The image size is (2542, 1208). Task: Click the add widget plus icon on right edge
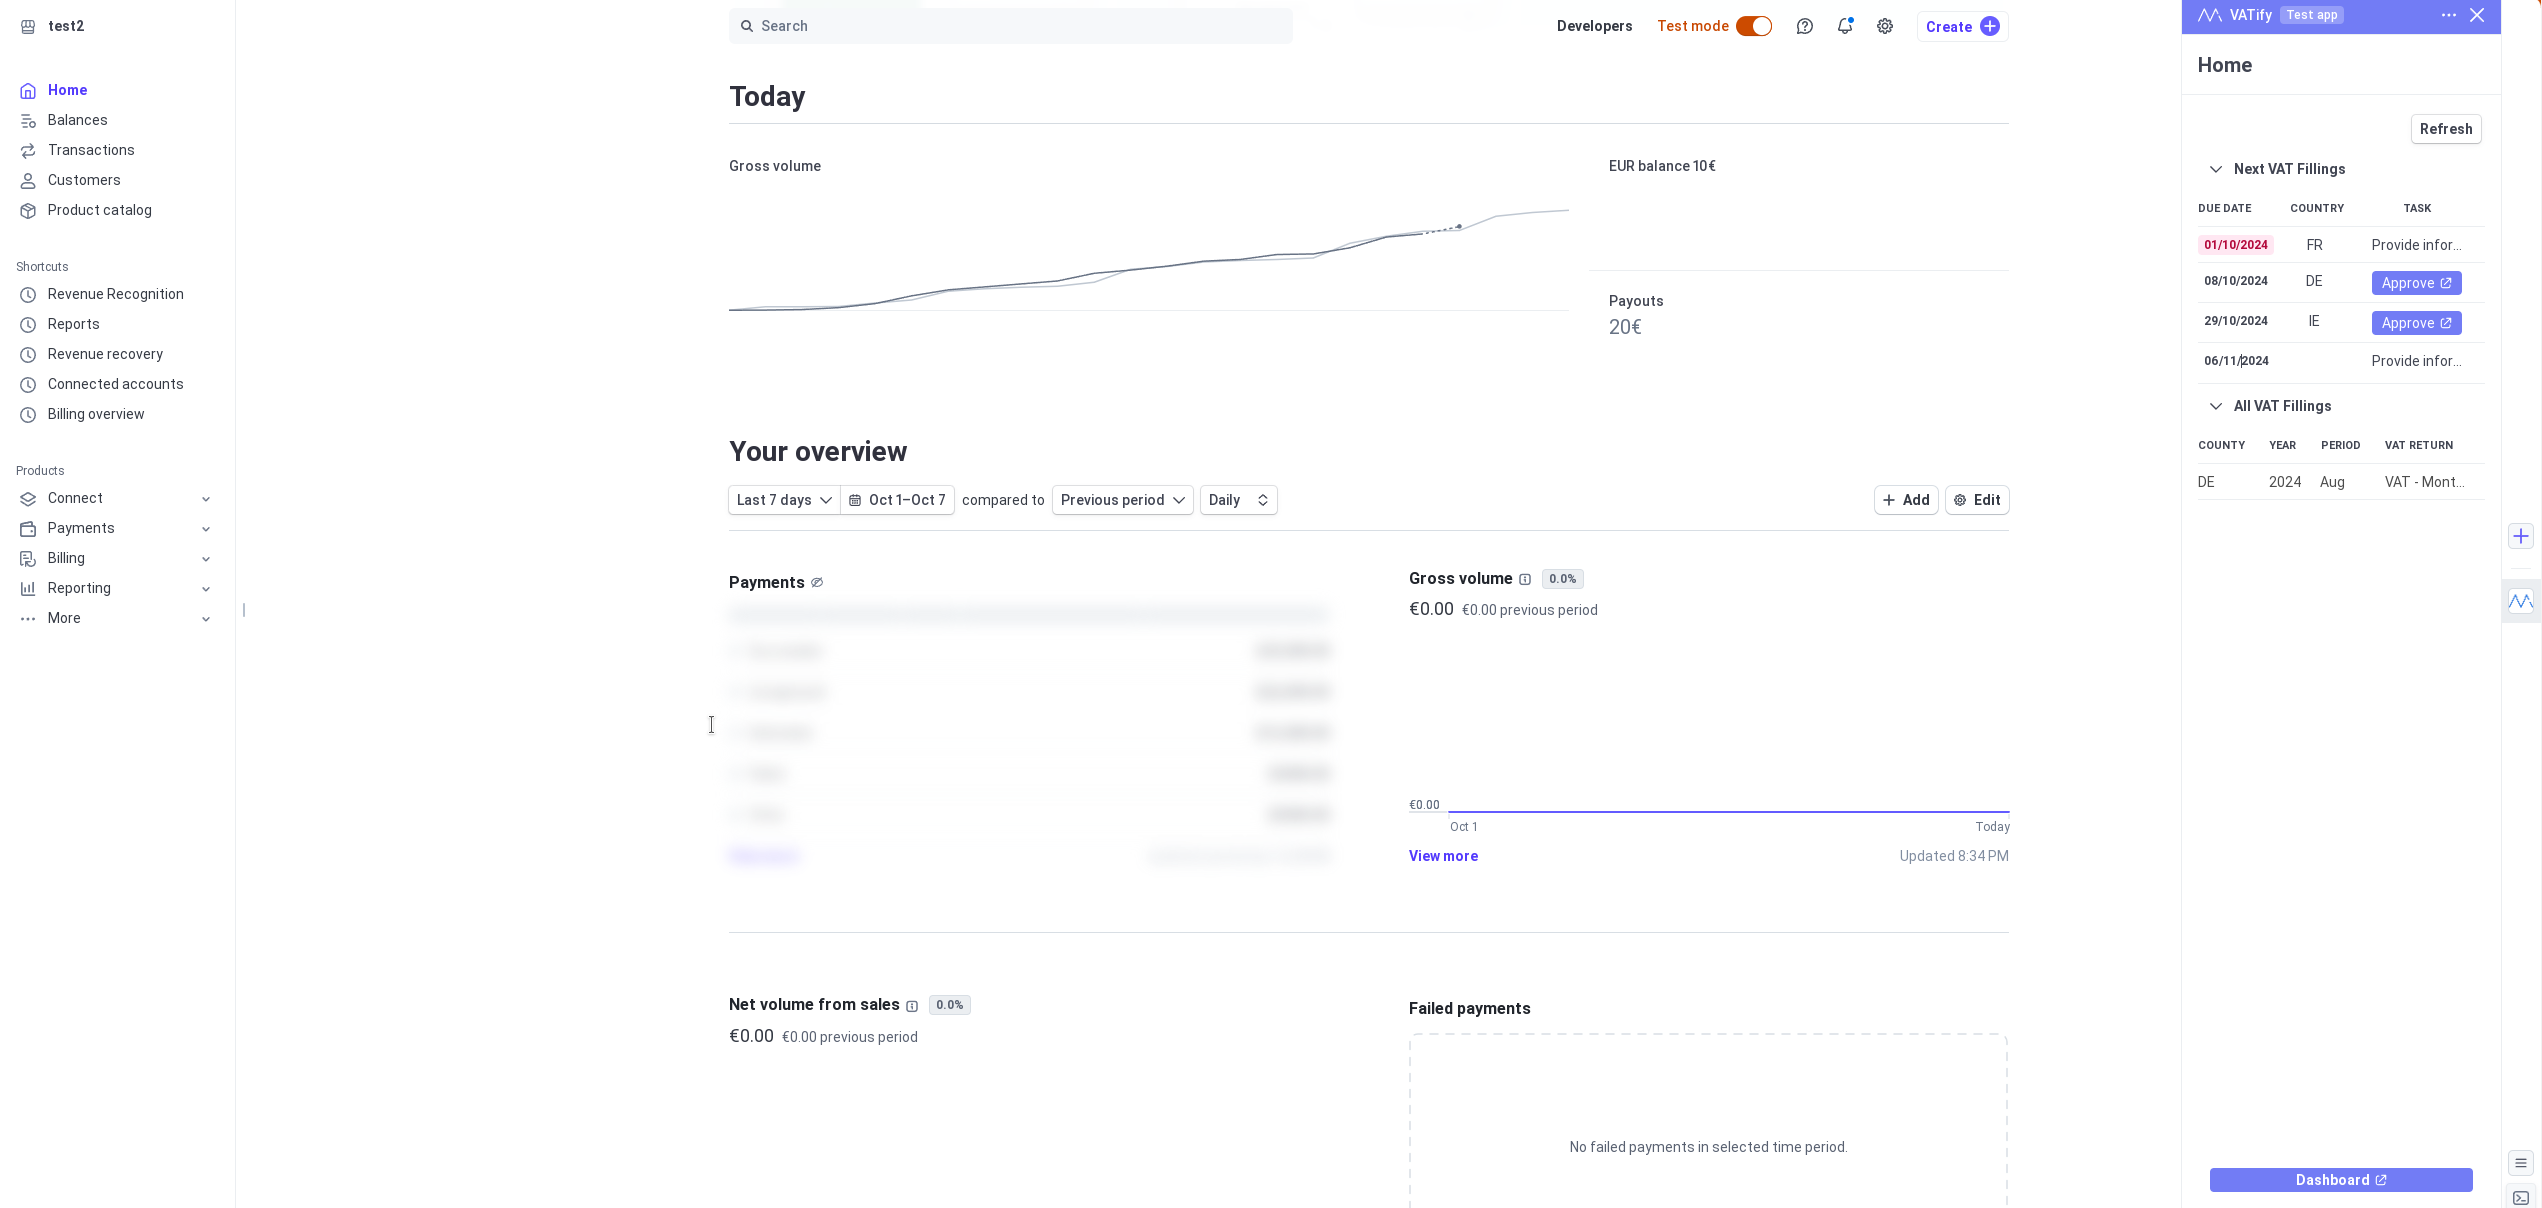tap(2521, 536)
